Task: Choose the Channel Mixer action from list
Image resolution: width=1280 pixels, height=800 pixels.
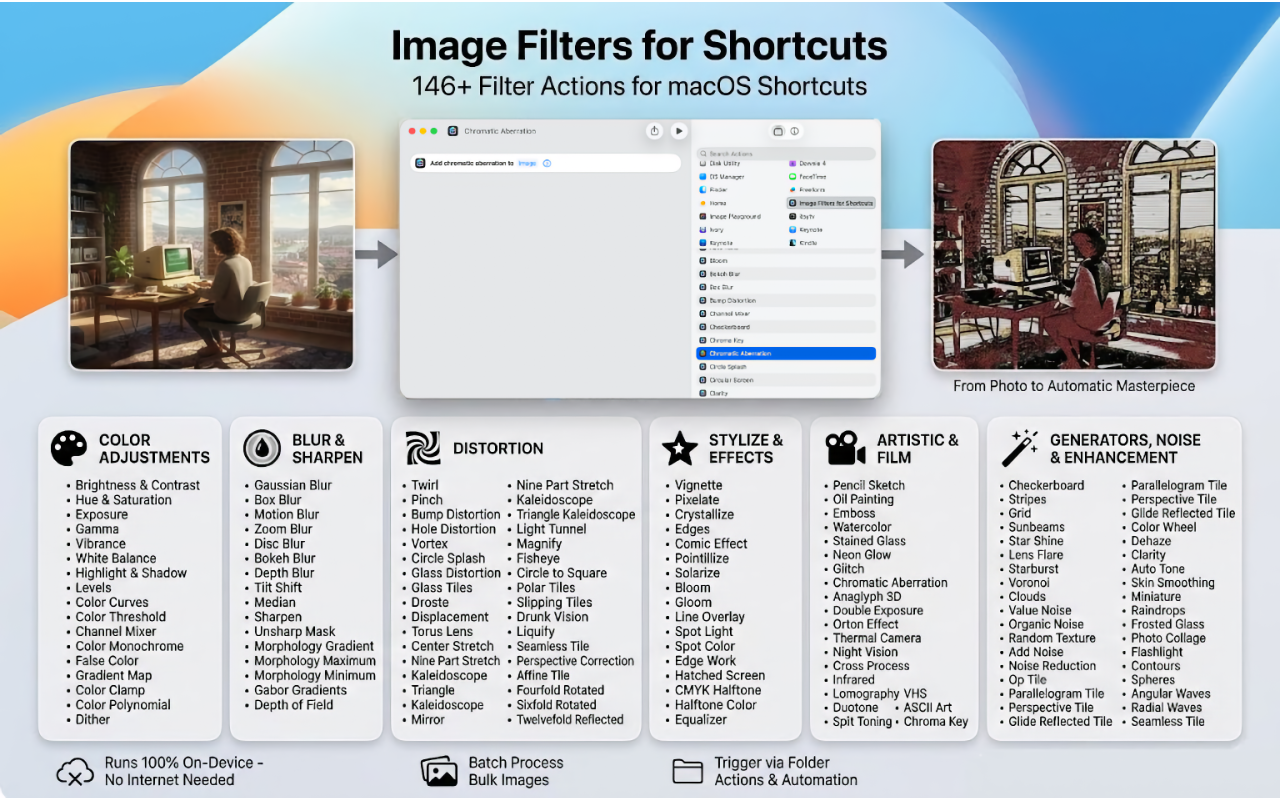Action: [729, 314]
